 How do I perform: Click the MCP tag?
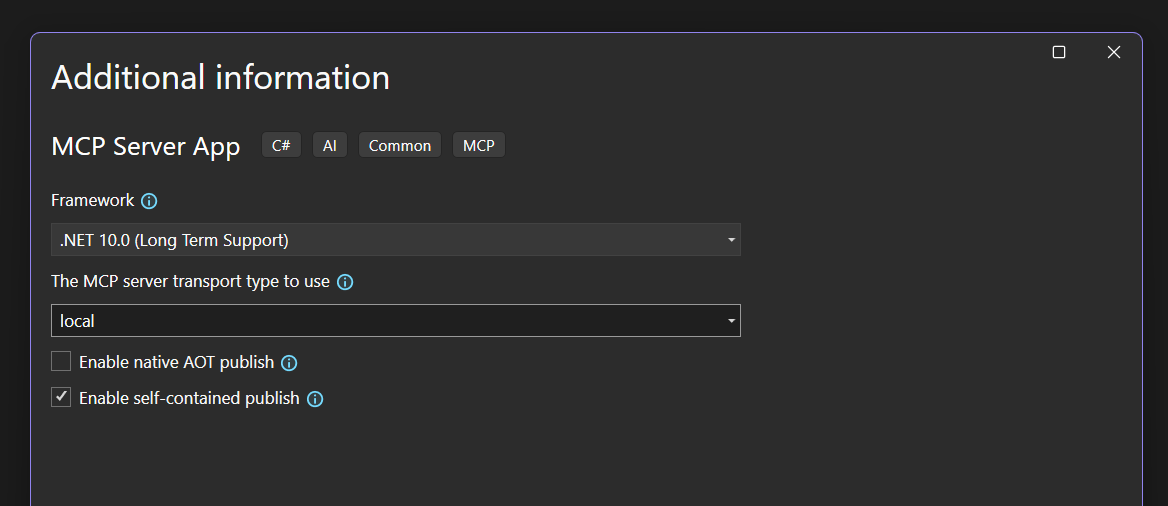click(x=479, y=145)
